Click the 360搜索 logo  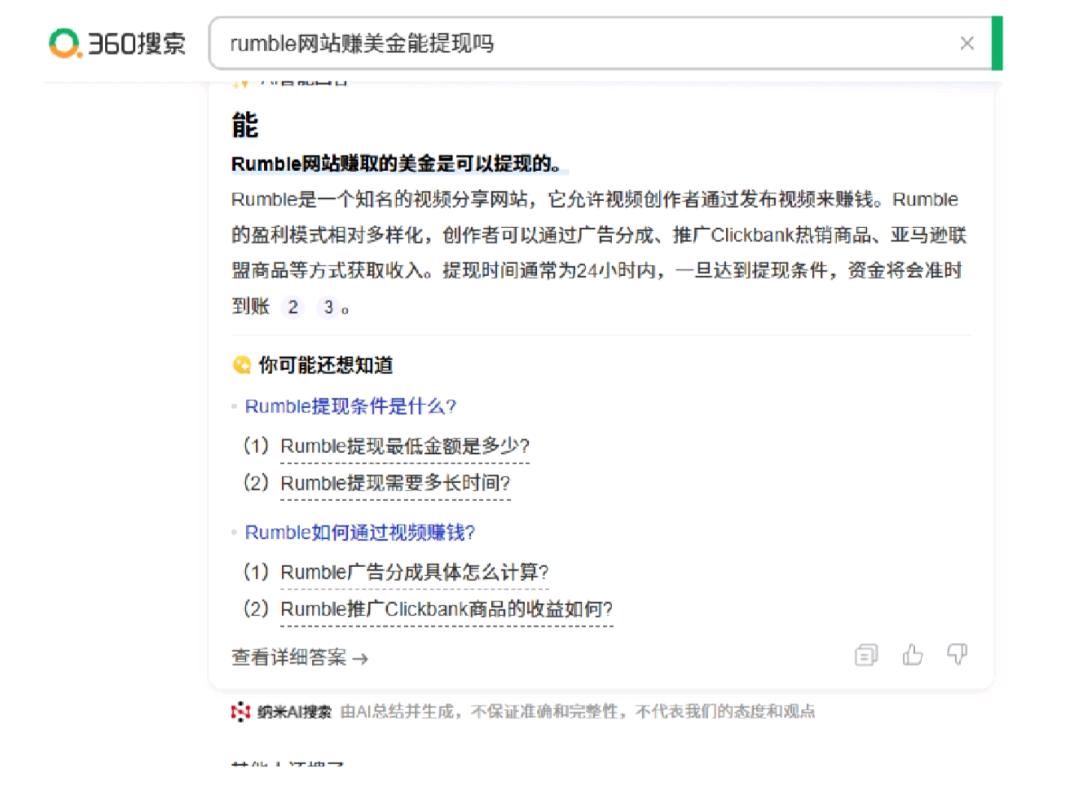coord(117,43)
